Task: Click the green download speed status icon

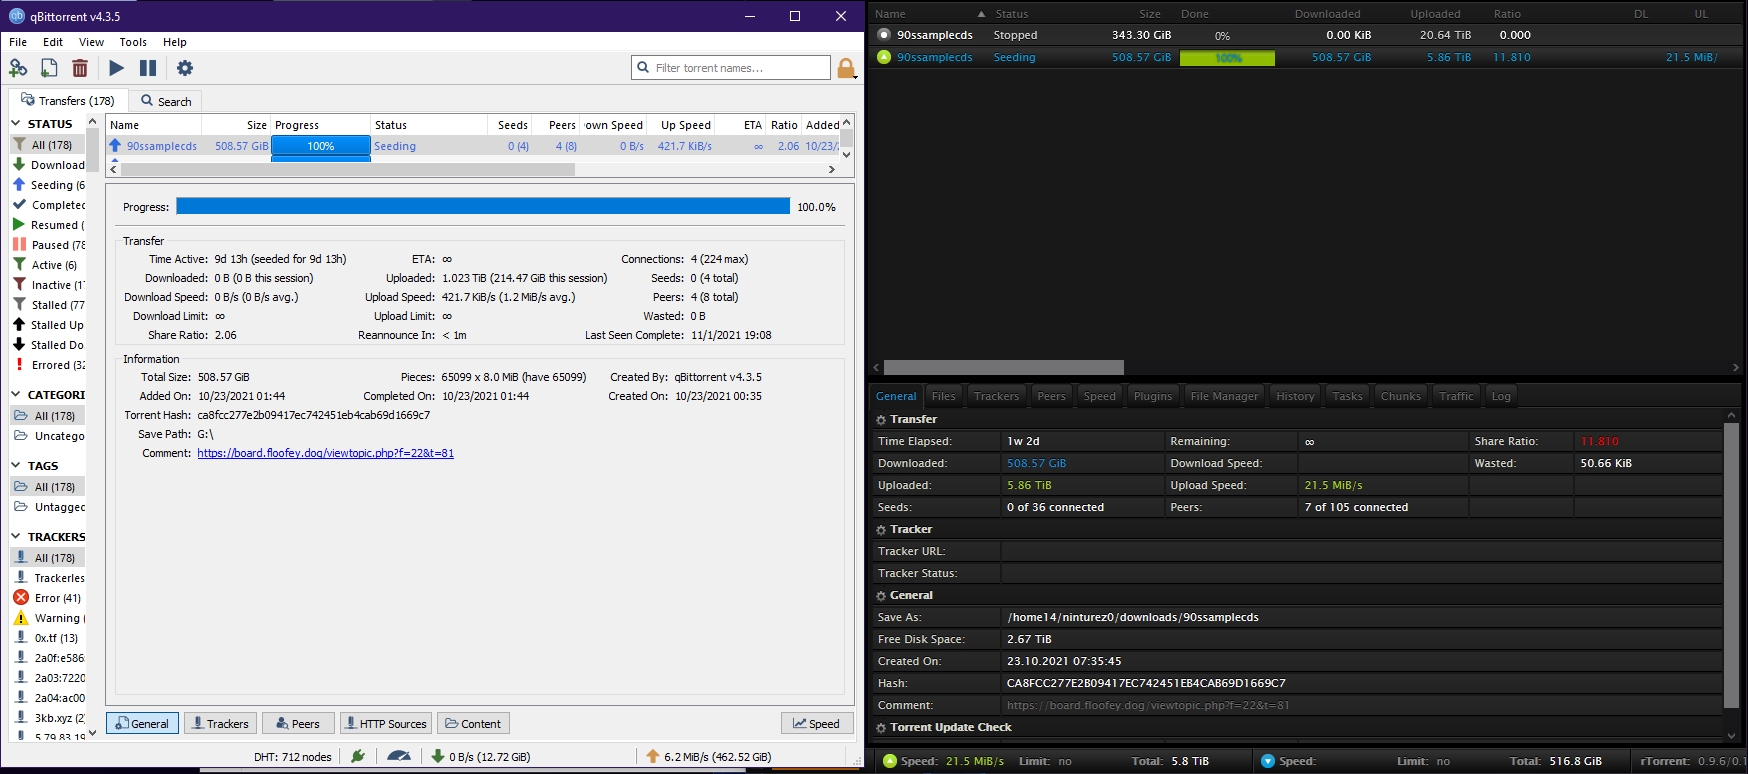Action: click(x=437, y=756)
